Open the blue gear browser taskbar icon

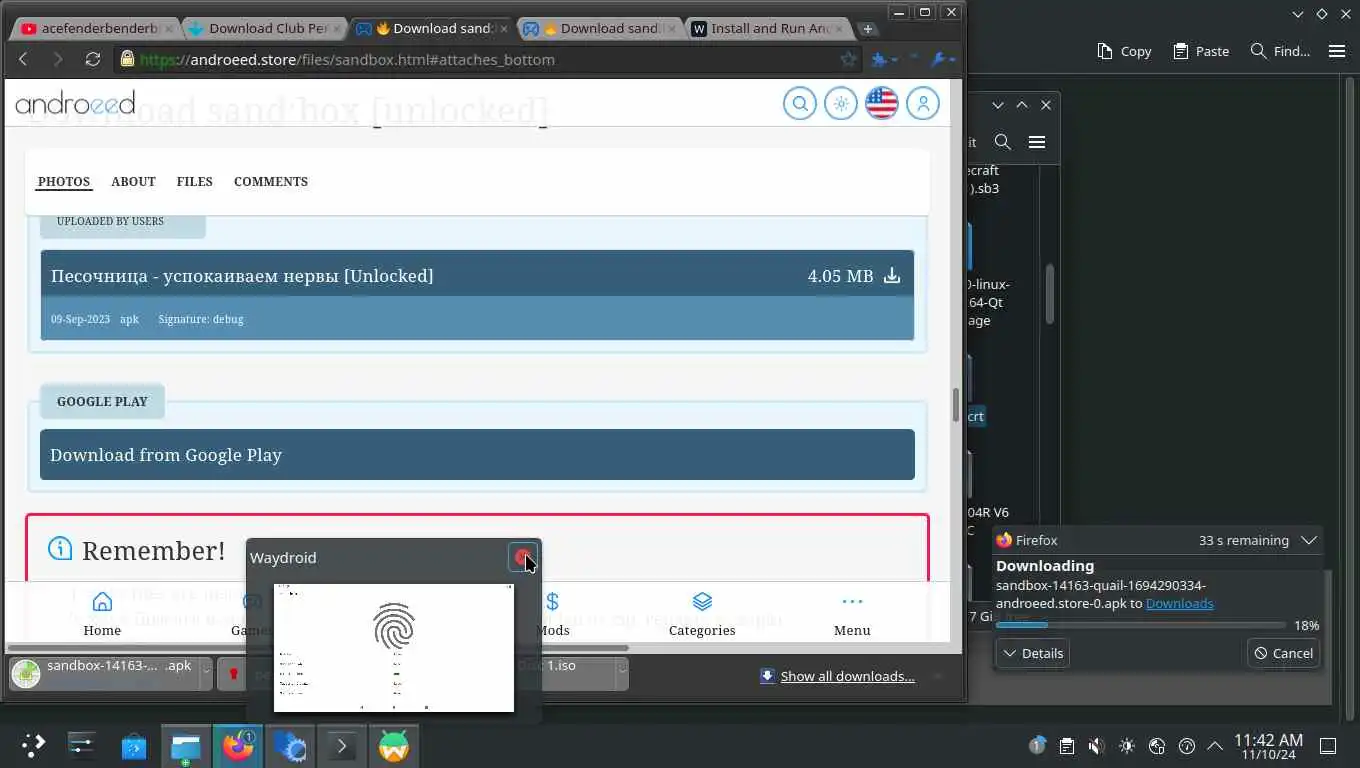[x=290, y=746]
